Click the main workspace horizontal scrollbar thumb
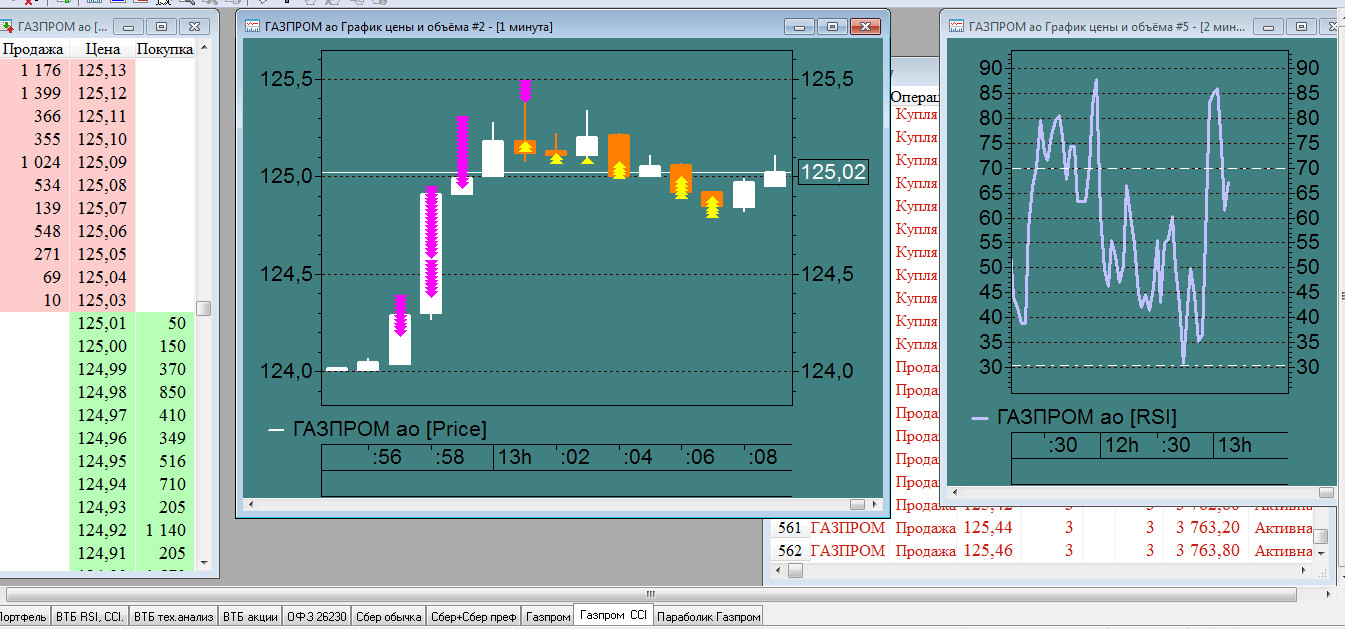The height and width of the screenshot is (629, 1345). pyautogui.click(x=650, y=594)
